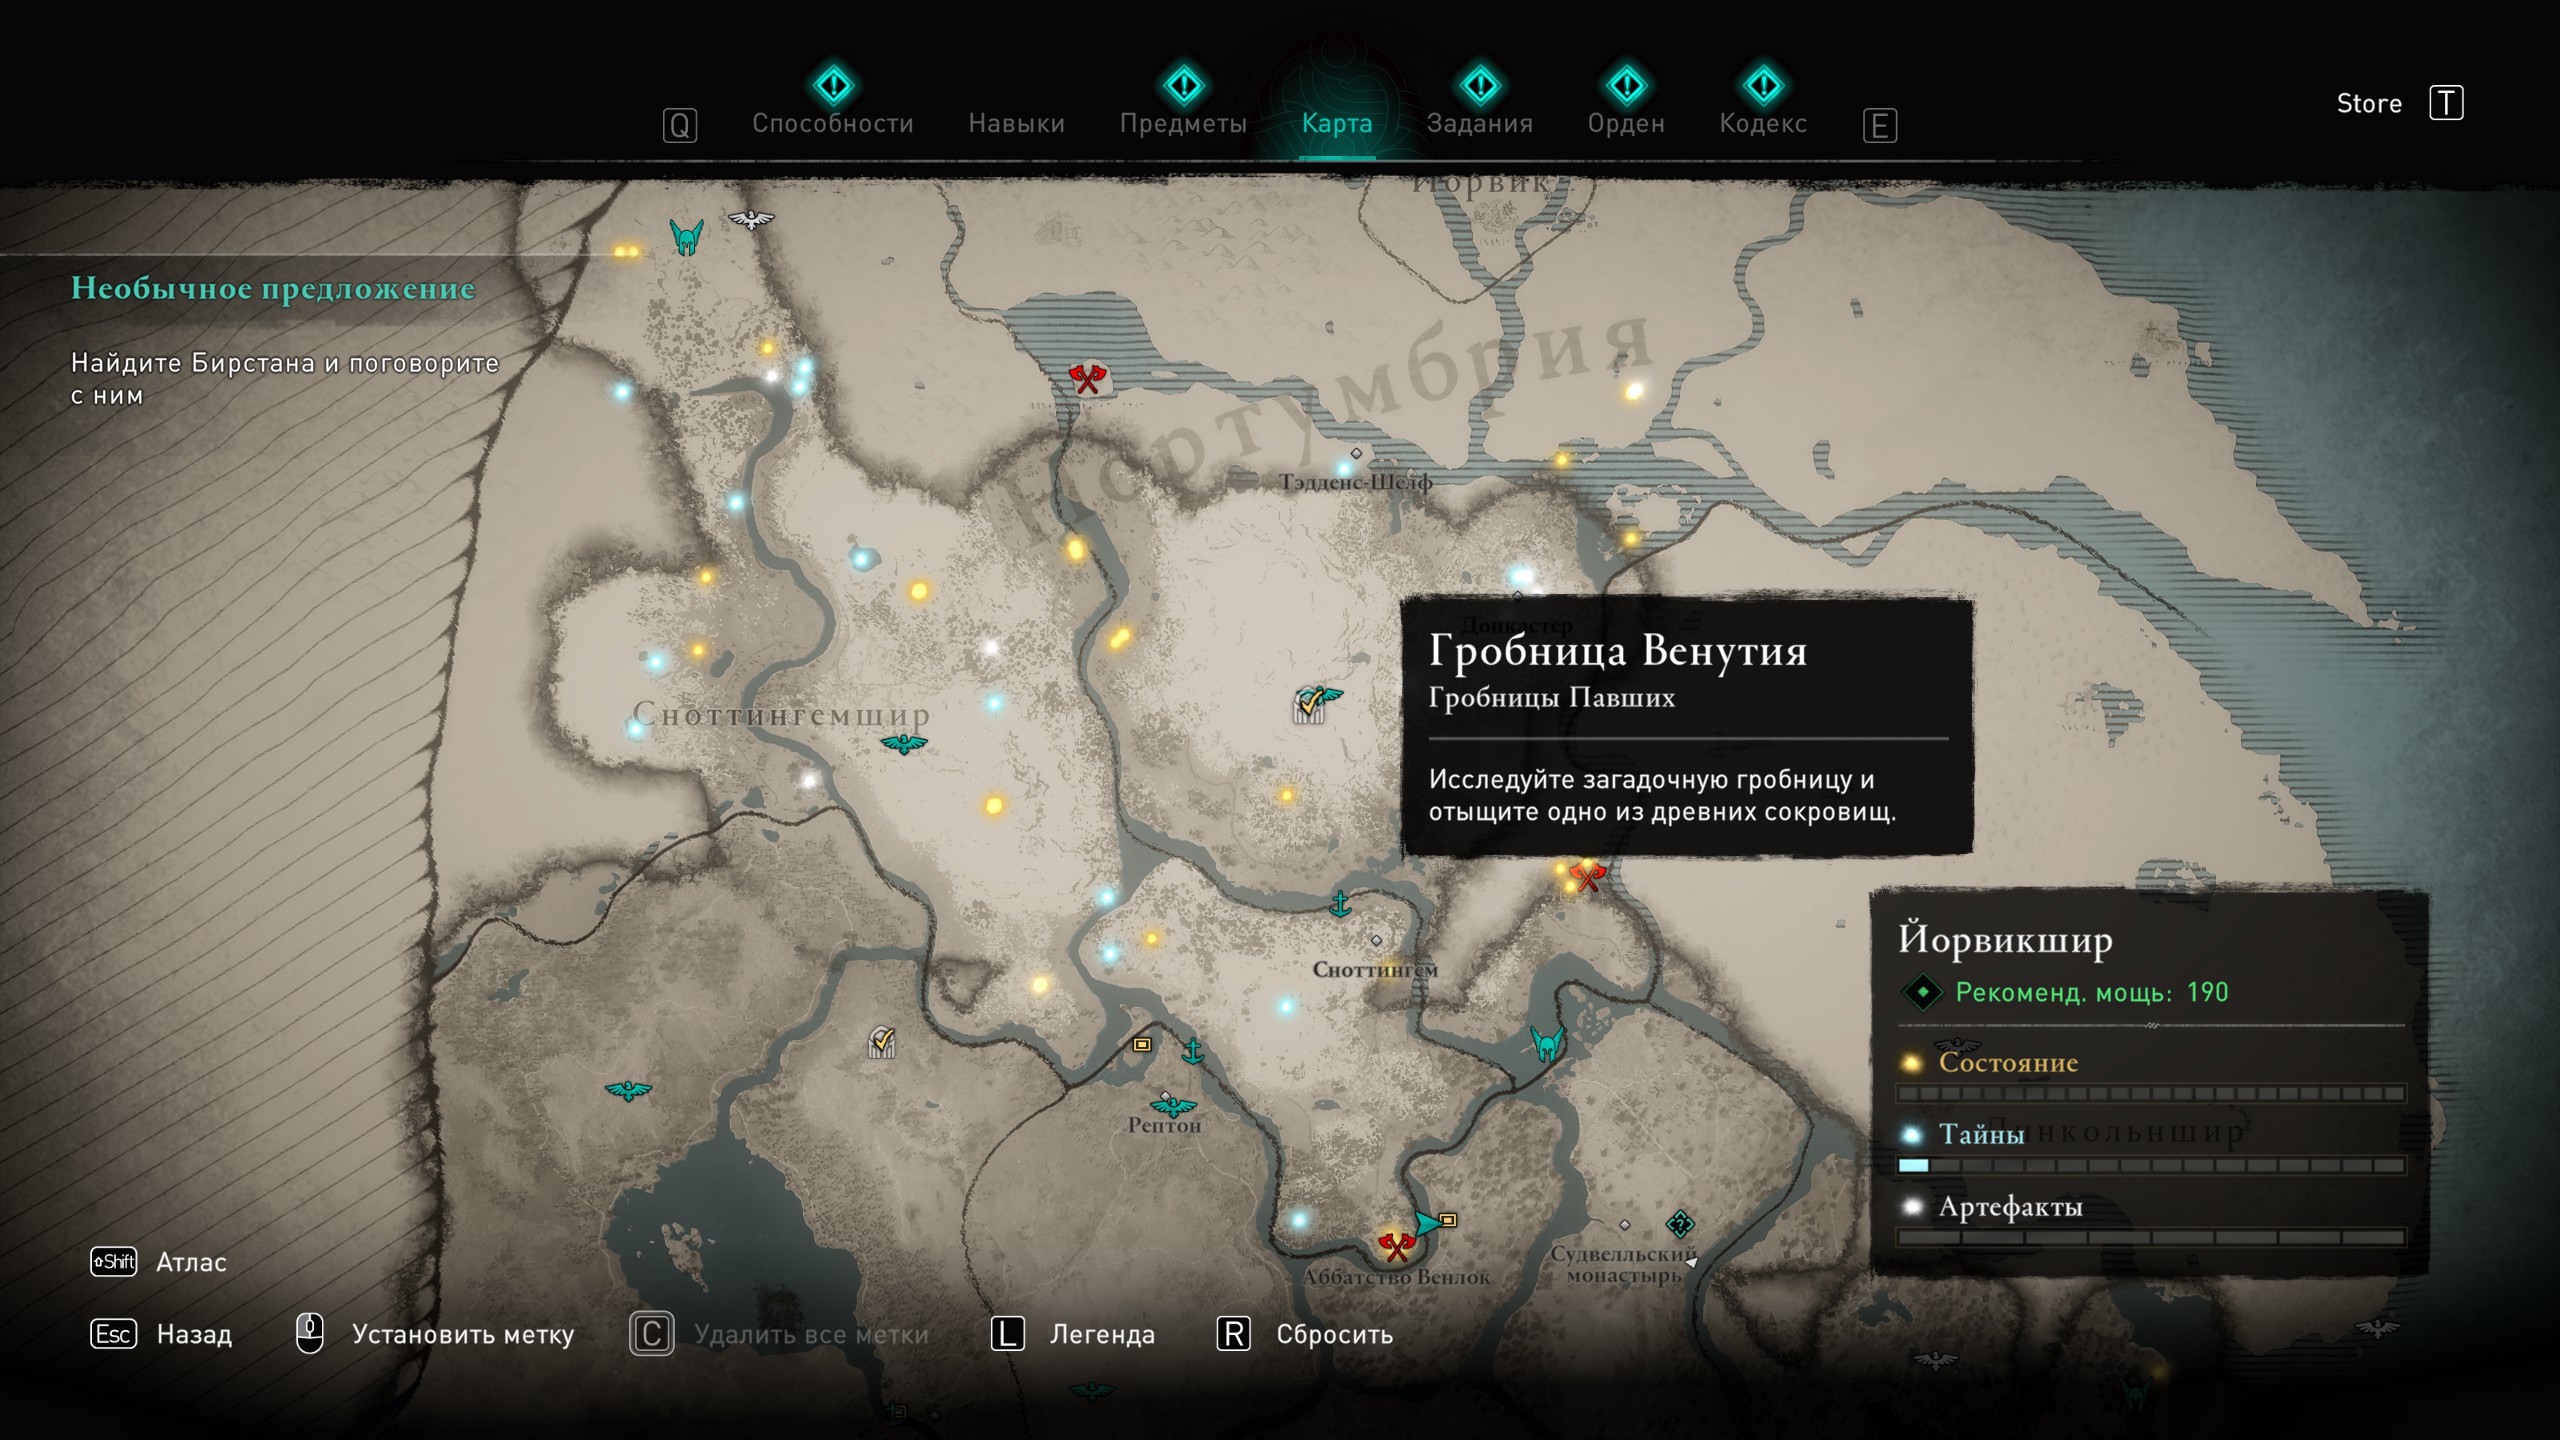Viewport: 2560px width, 1440px height.
Task: Click Легенда to show map legend
Action: click(x=1102, y=1334)
